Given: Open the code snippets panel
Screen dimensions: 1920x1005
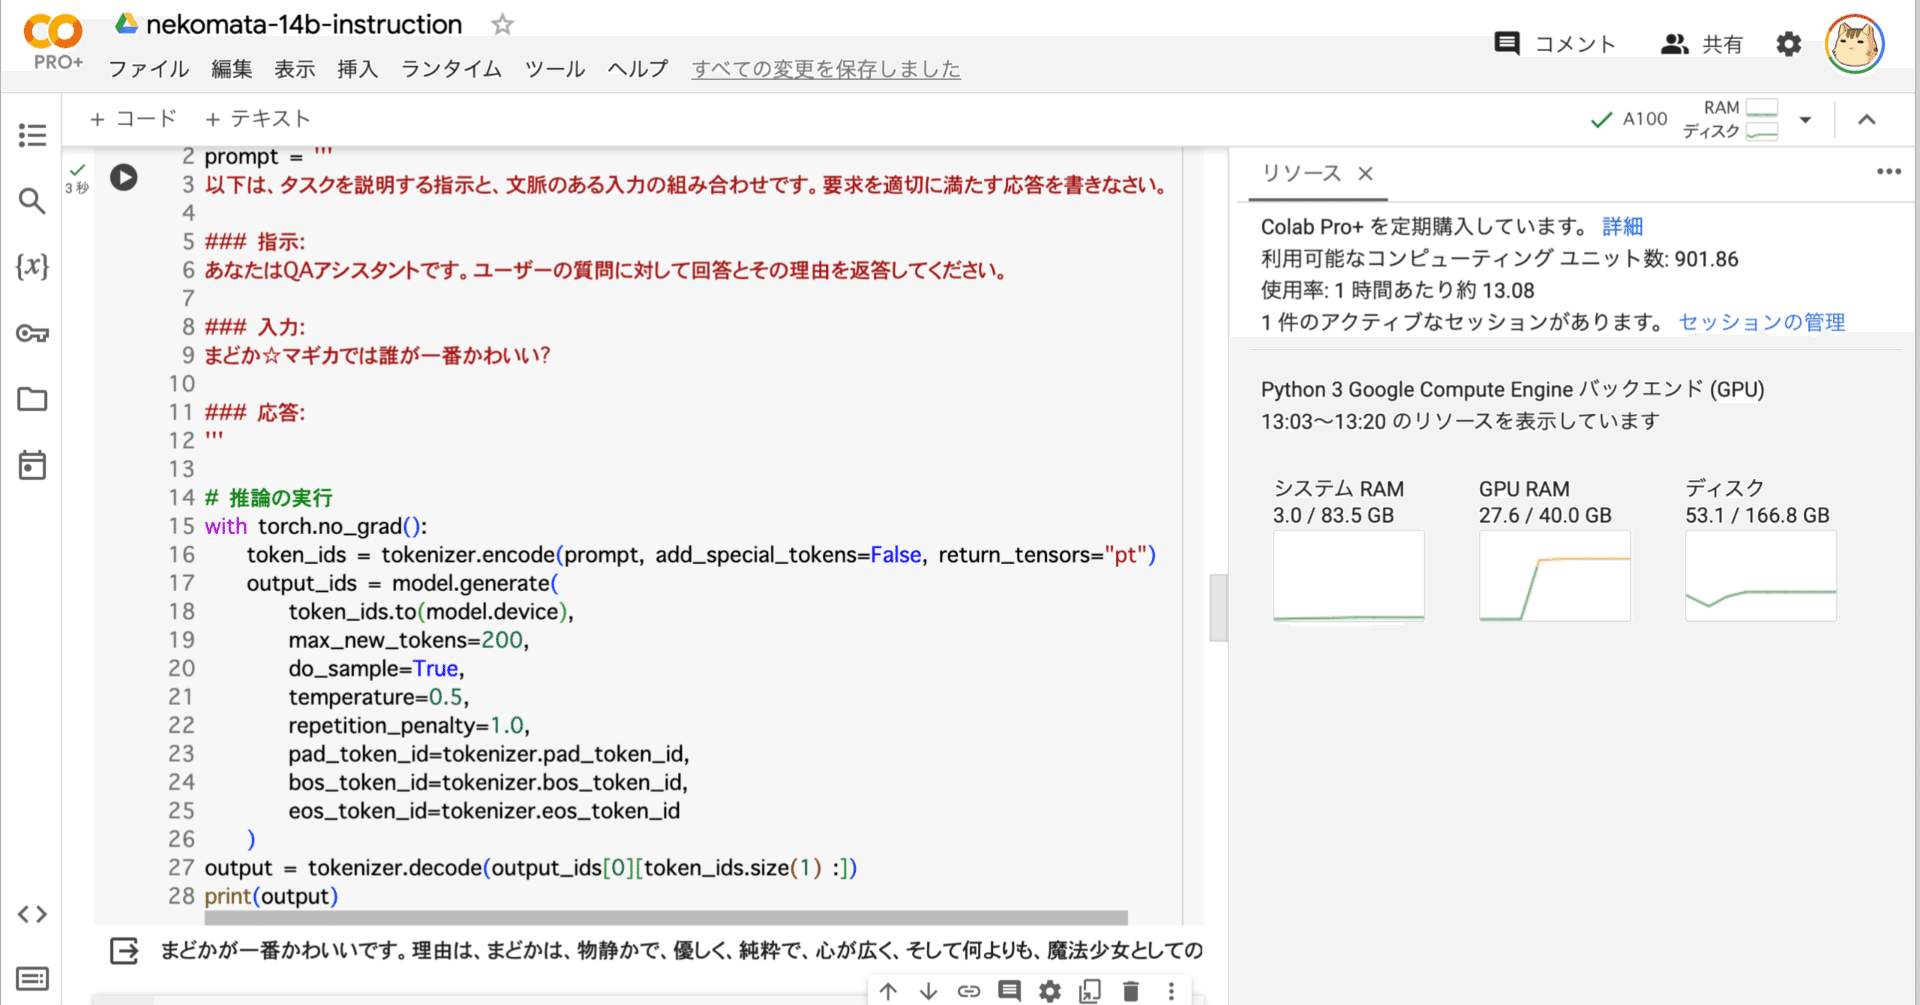Looking at the screenshot, I should point(33,913).
